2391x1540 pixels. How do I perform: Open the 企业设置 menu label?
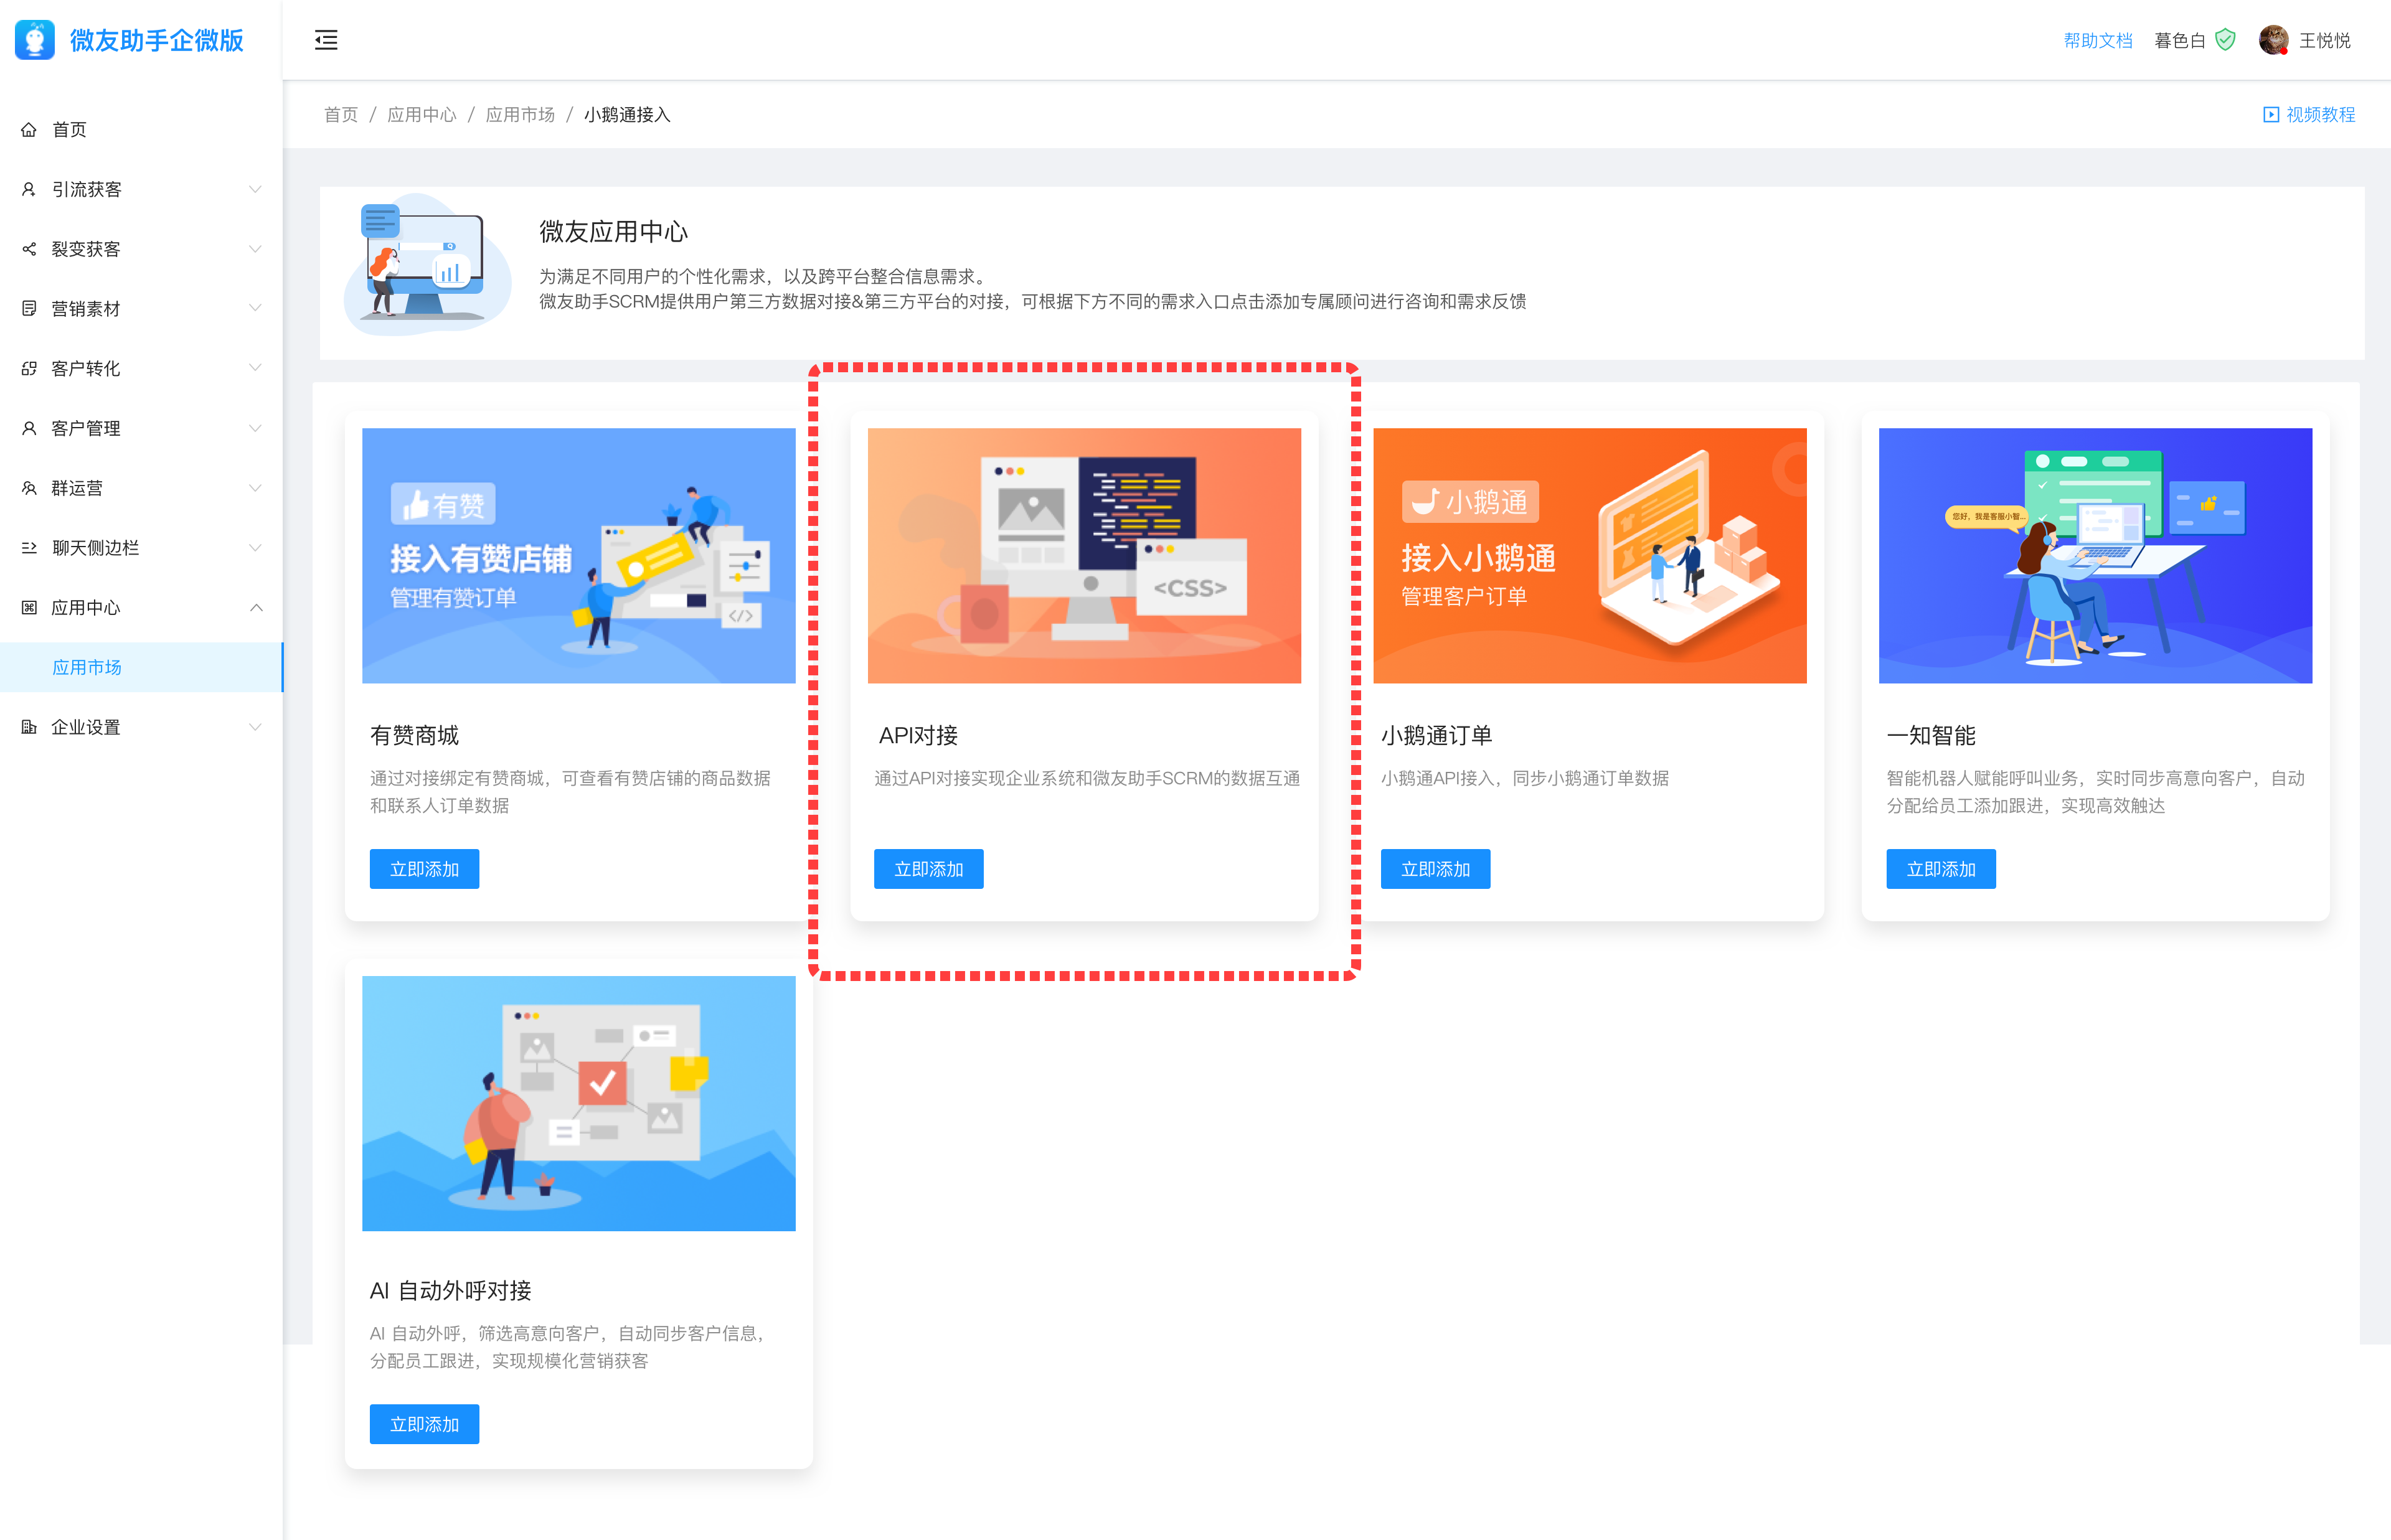(86, 727)
